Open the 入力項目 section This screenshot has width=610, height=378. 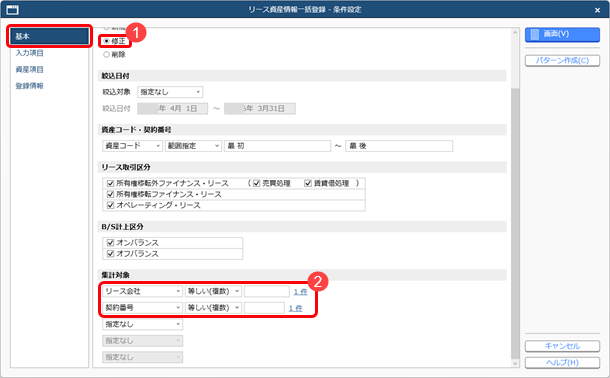click(x=30, y=53)
